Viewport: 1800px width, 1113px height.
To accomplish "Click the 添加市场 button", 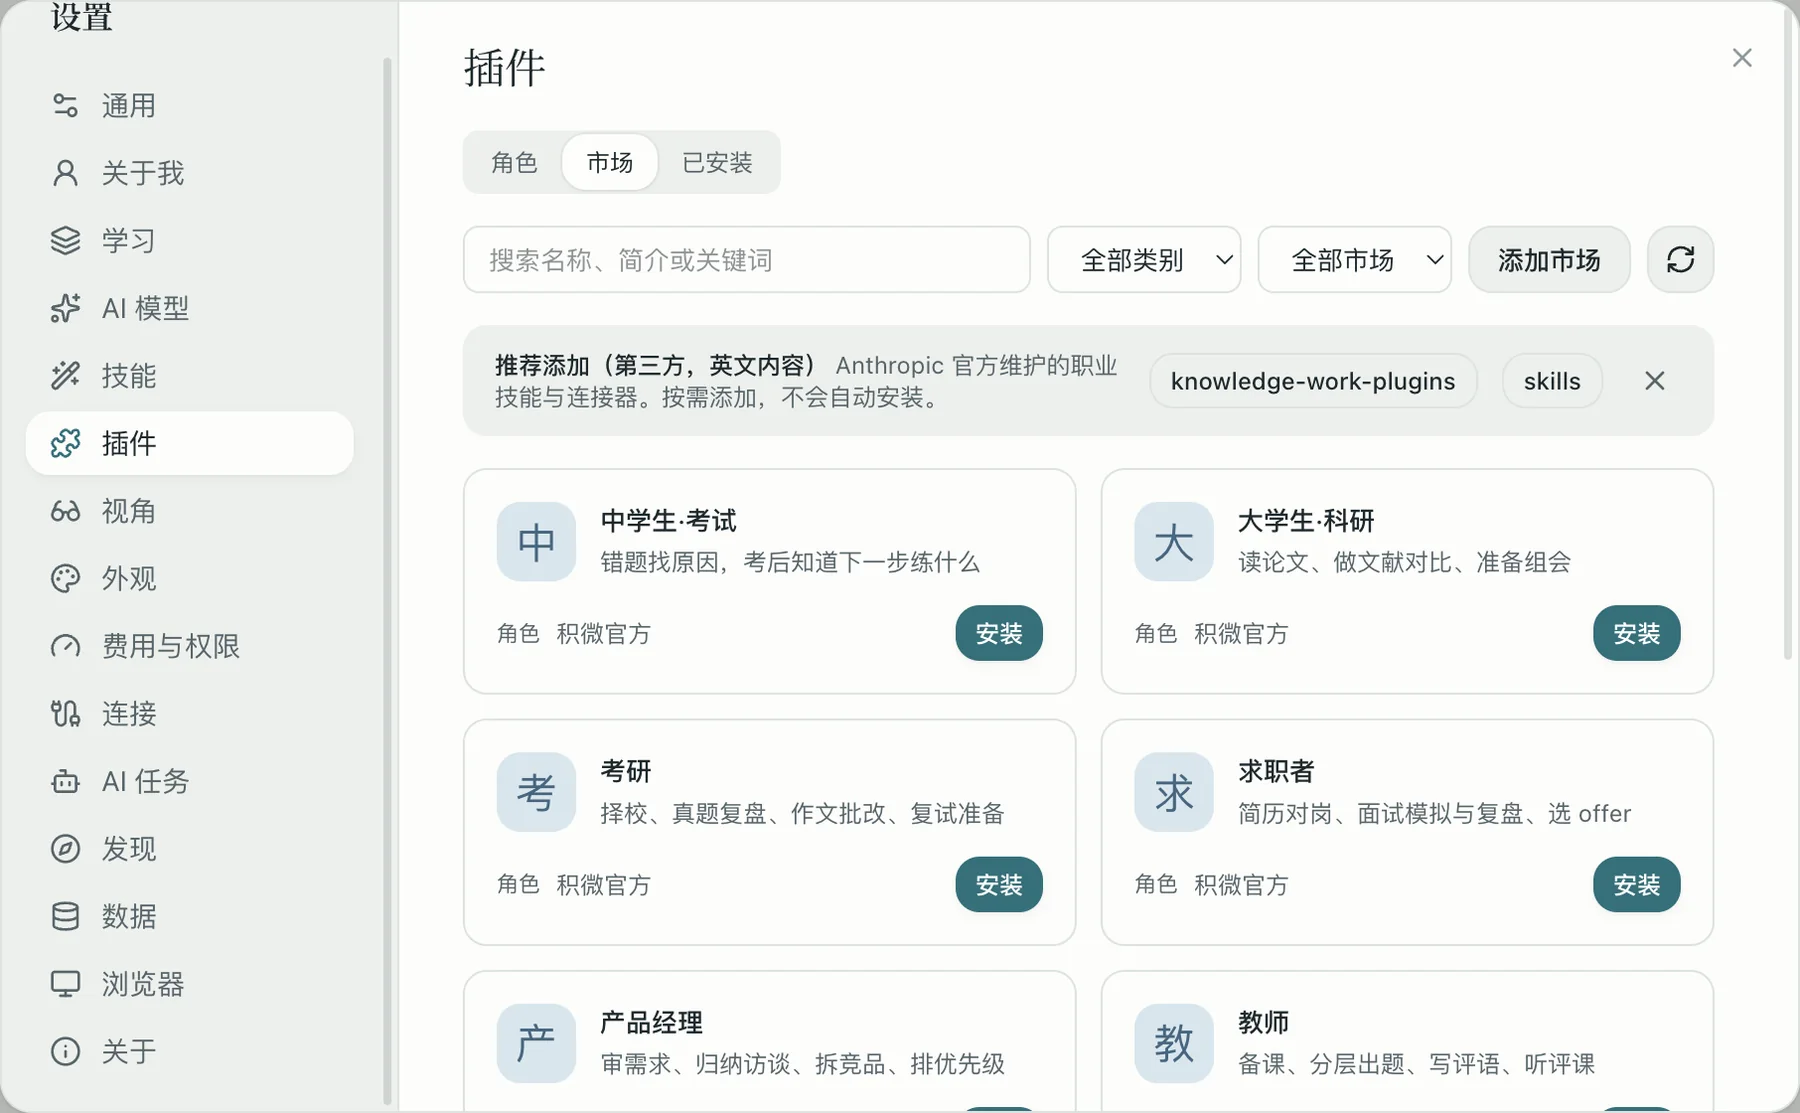I will coord(1549,260).
